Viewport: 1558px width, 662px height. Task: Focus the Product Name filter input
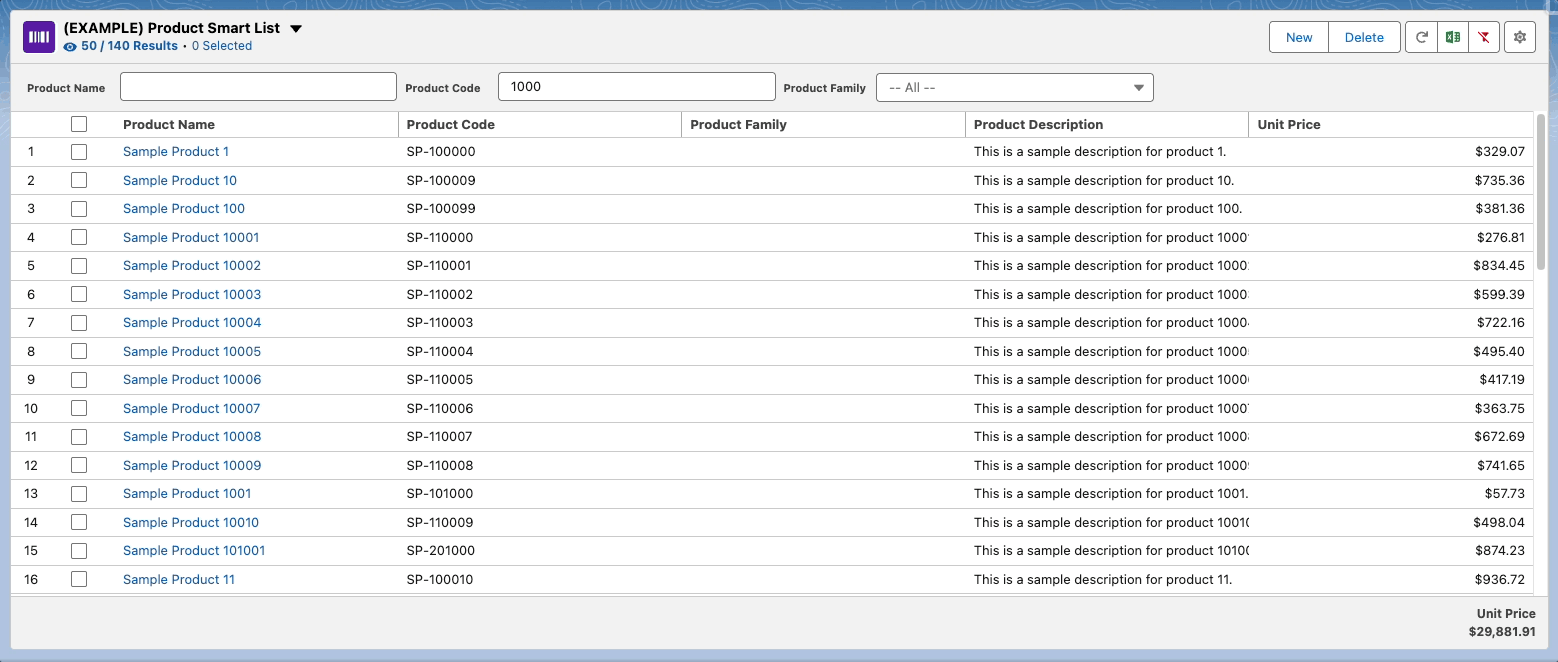click(258, 87)
